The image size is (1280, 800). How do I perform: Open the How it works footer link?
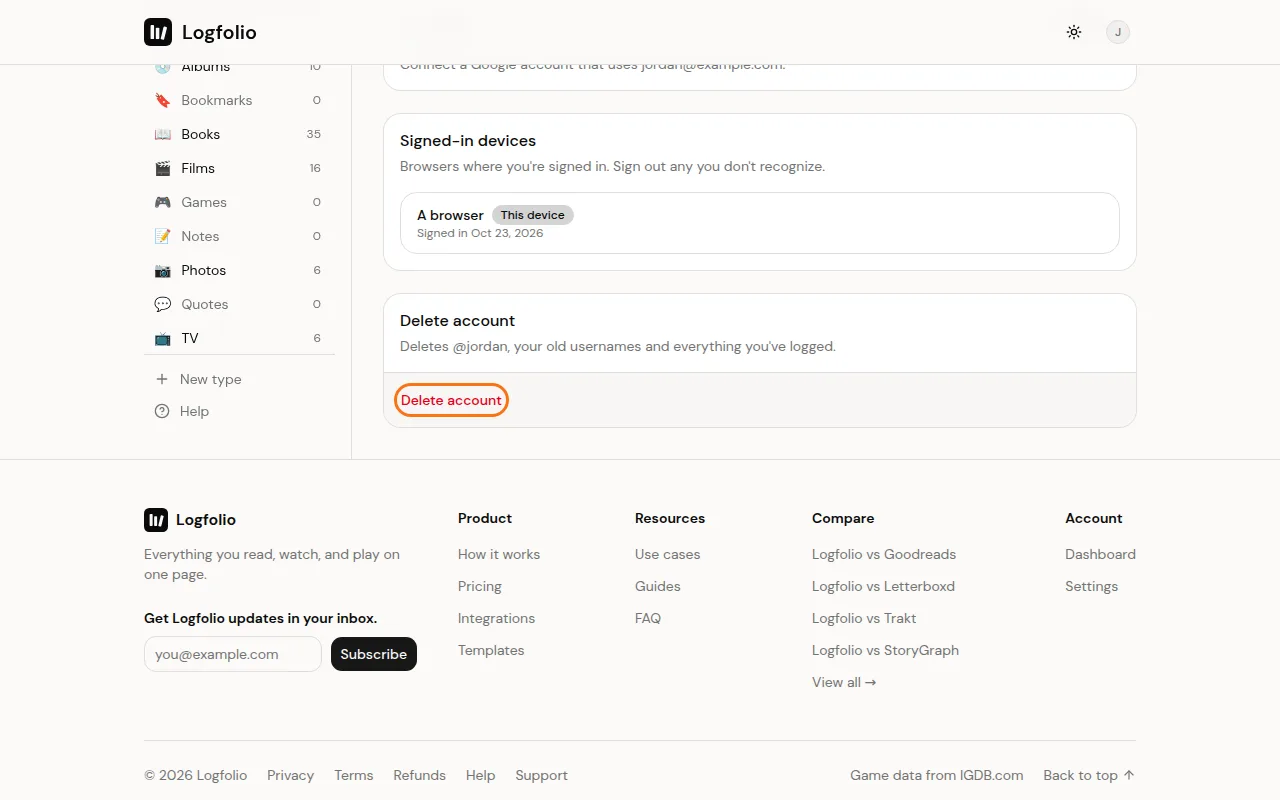tap(499, 554)
